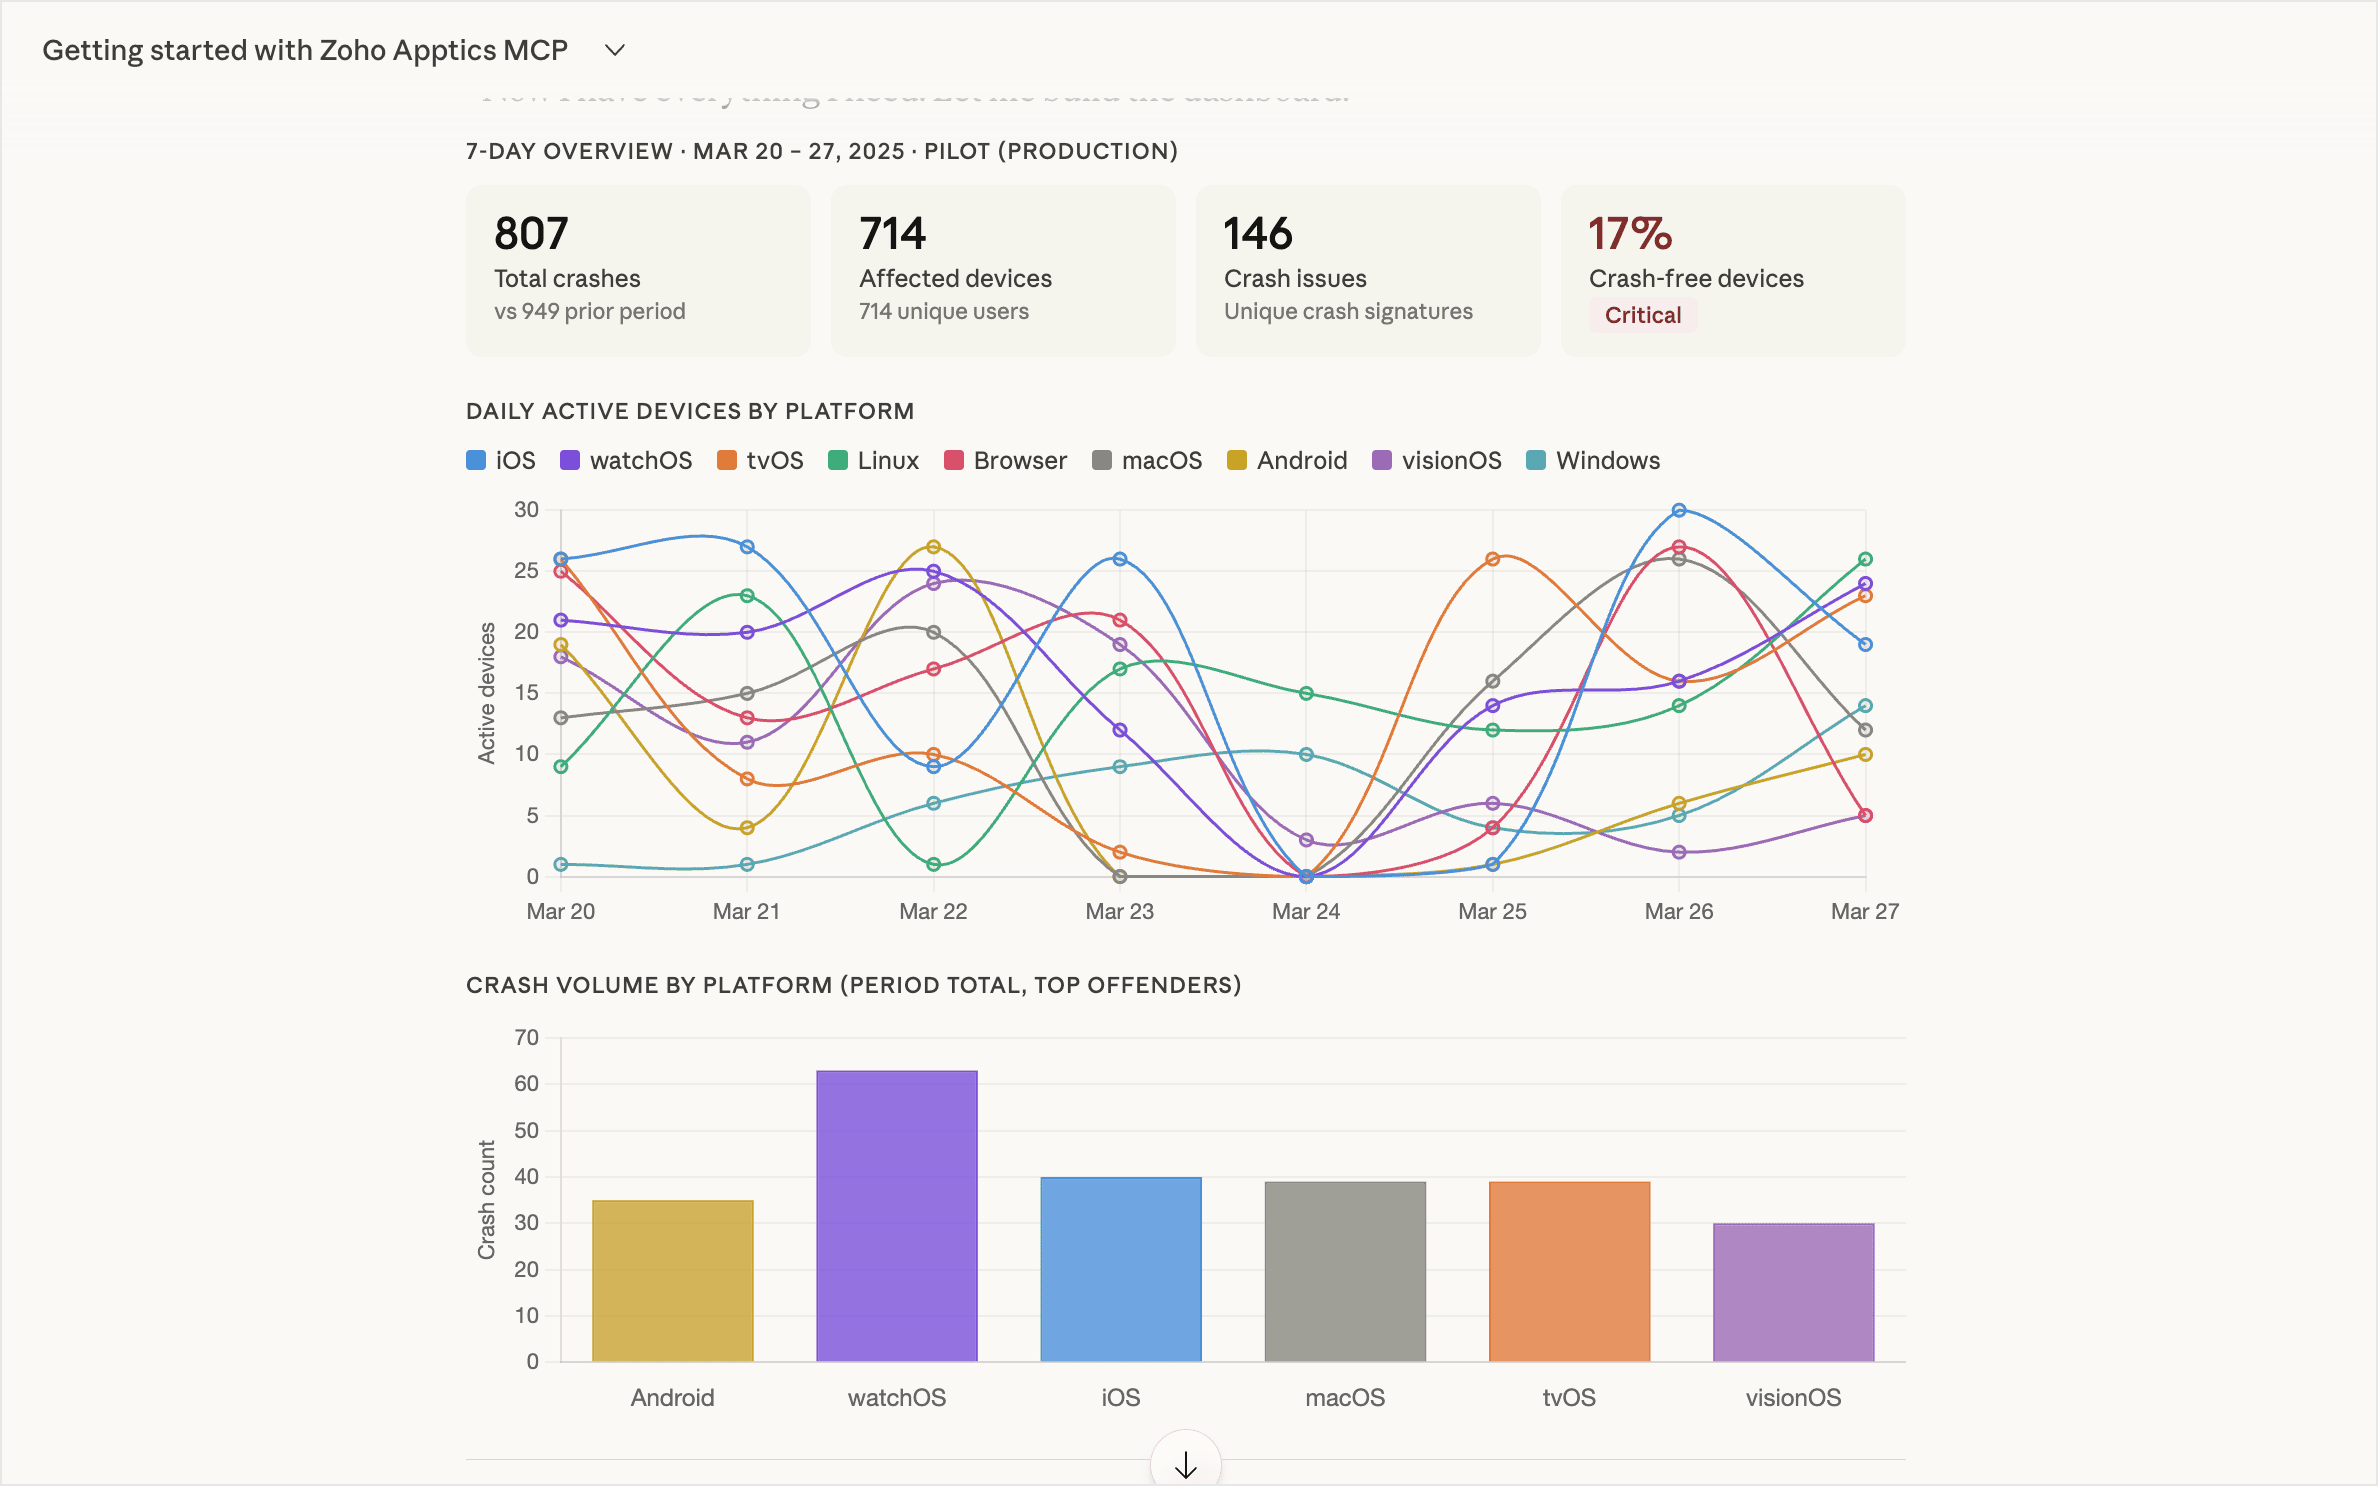The height and width of the screenshot is (1486, 2378).
Task: Click the iOS Mar 26 peak data point
Action: (1679, 510)
